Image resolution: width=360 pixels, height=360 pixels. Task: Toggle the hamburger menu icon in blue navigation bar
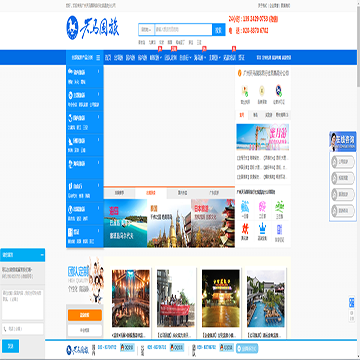coord(98,58)
